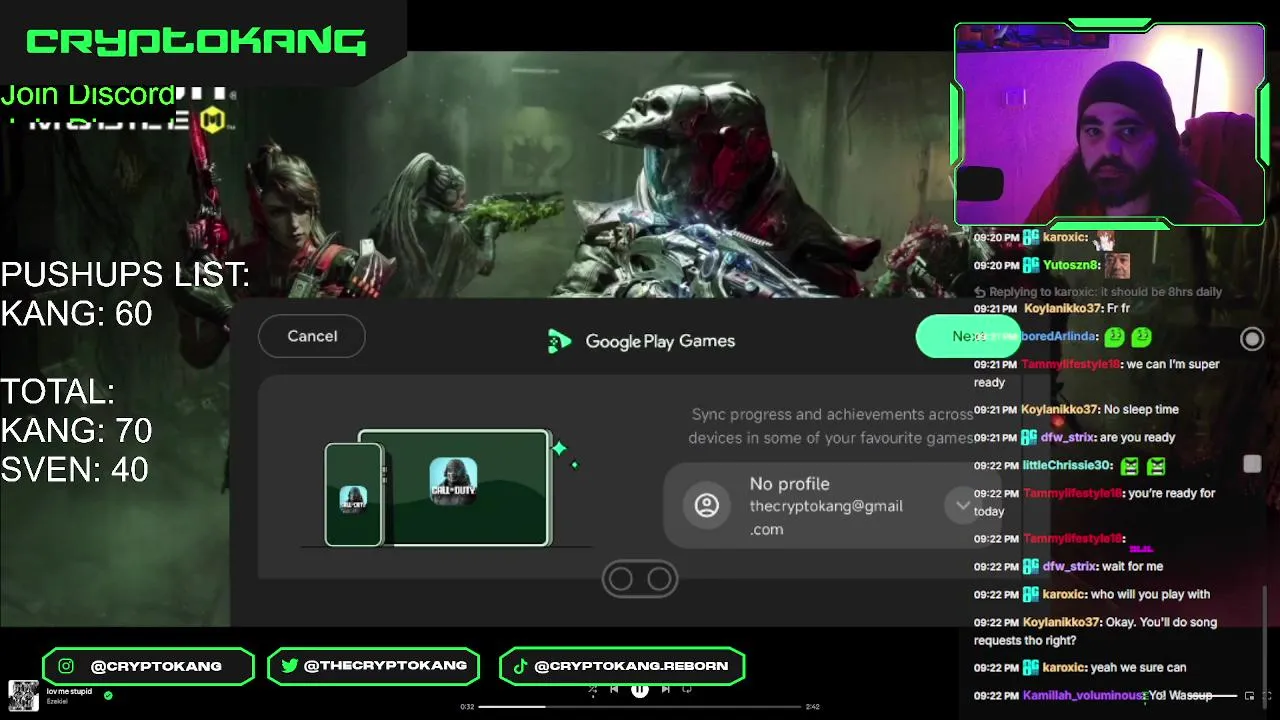Click the first green emote in boredArlinda's message
The height and width of the screenshot is (720, 1280).
(x=1115, y=337)
